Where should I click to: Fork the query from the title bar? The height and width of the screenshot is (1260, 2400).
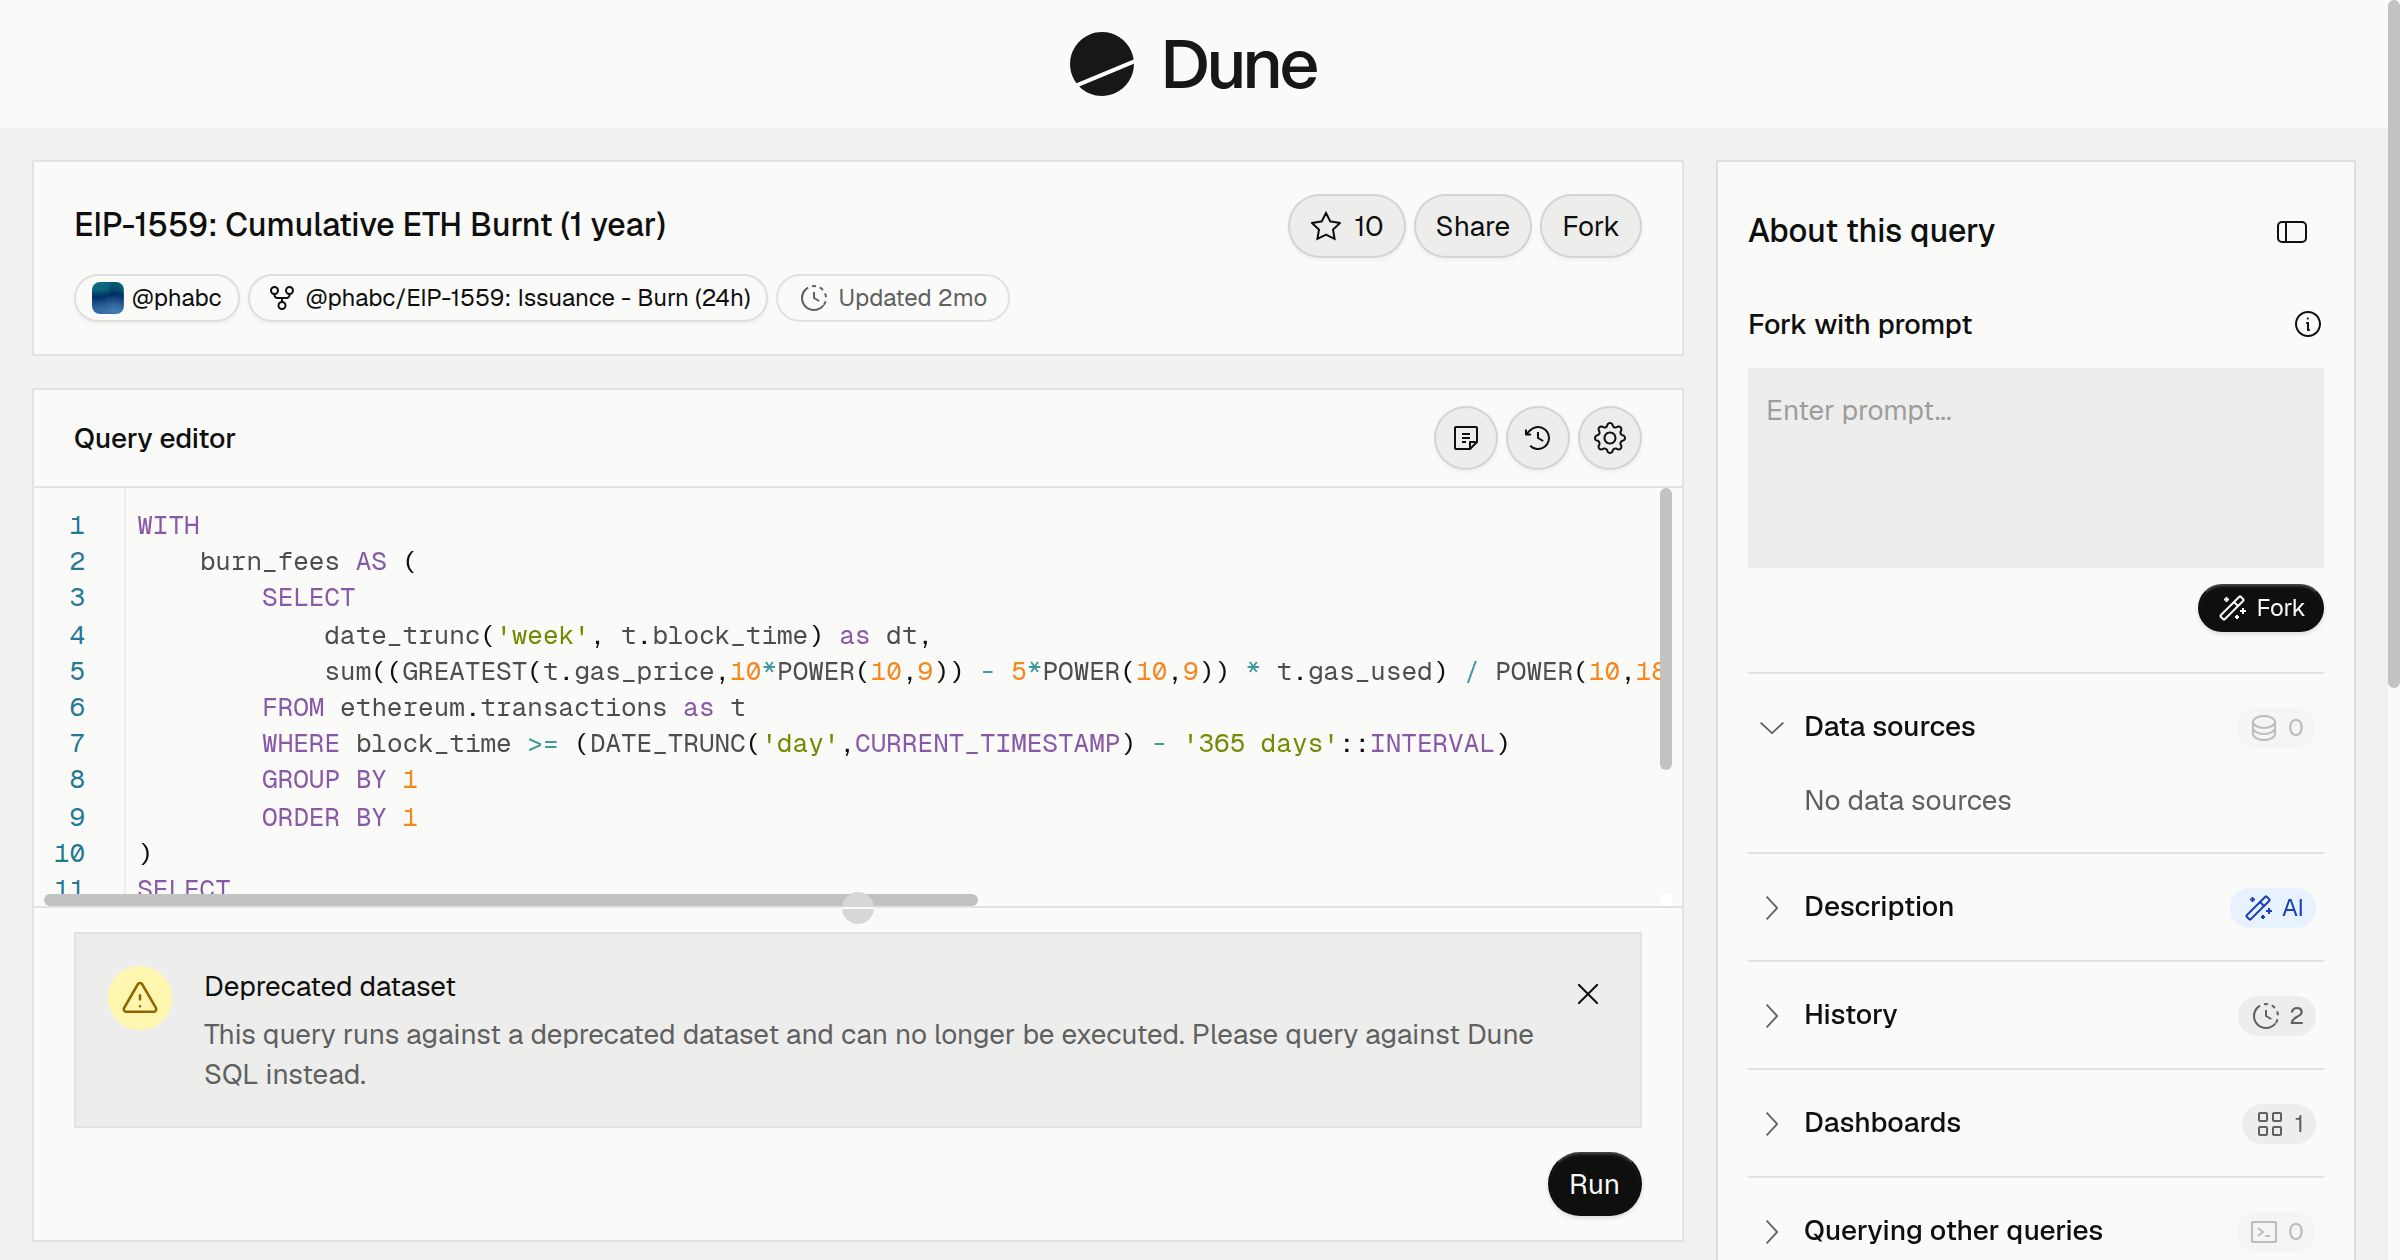[x=1590, y=226]
